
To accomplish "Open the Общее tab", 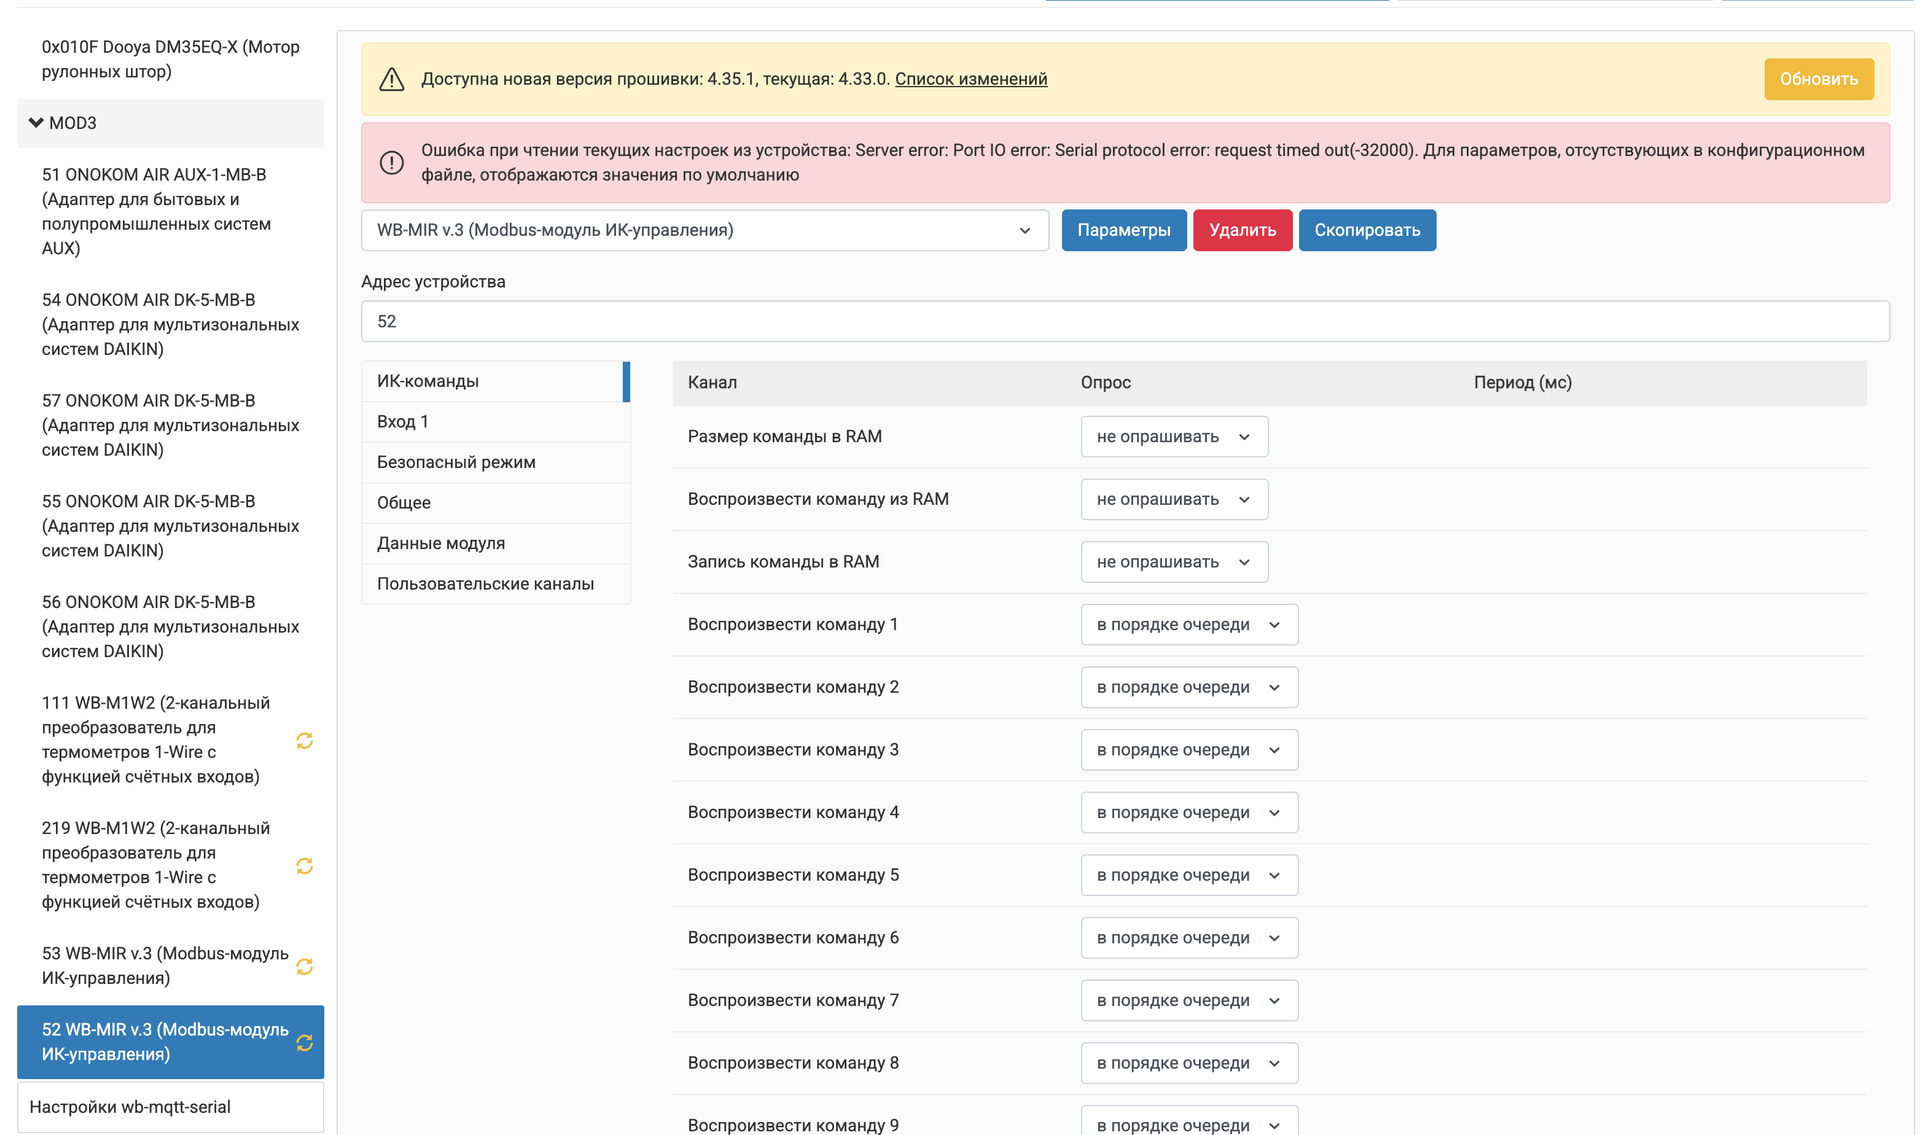I will [x=495, y=503].
